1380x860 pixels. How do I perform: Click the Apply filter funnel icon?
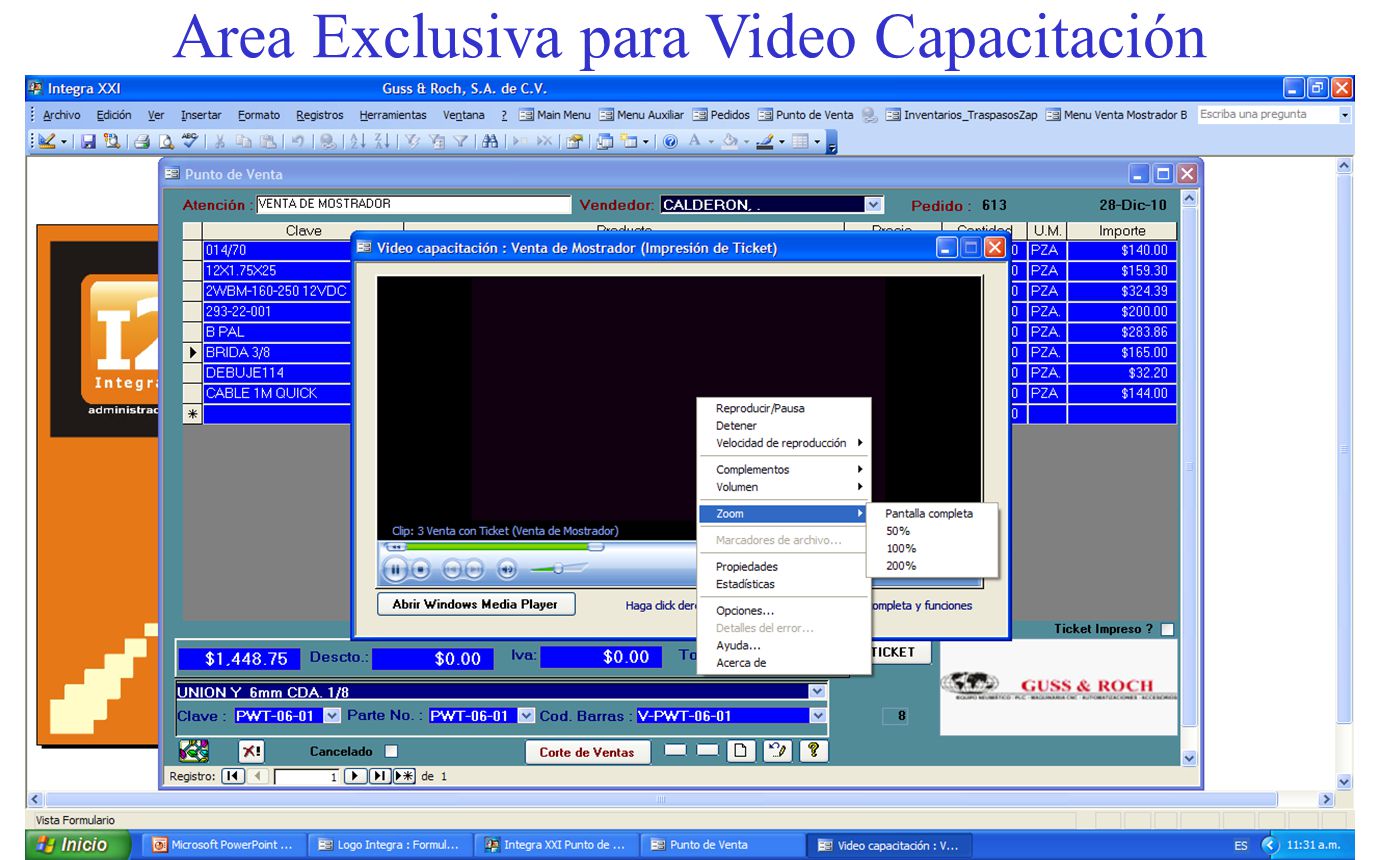[x=461, y=142]
